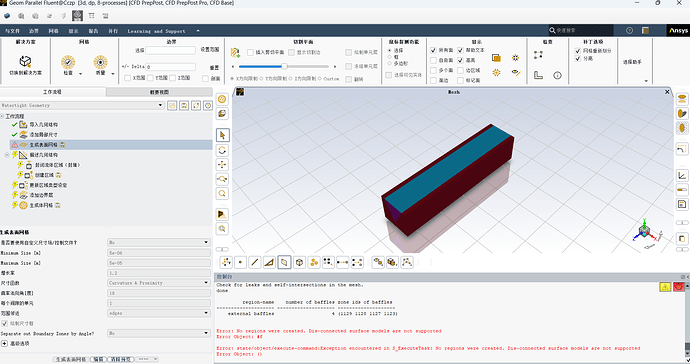Screen dimensions: 690x364
Task: Click the mesh Check icon in ribbon
Action: [x=68, y=62]
